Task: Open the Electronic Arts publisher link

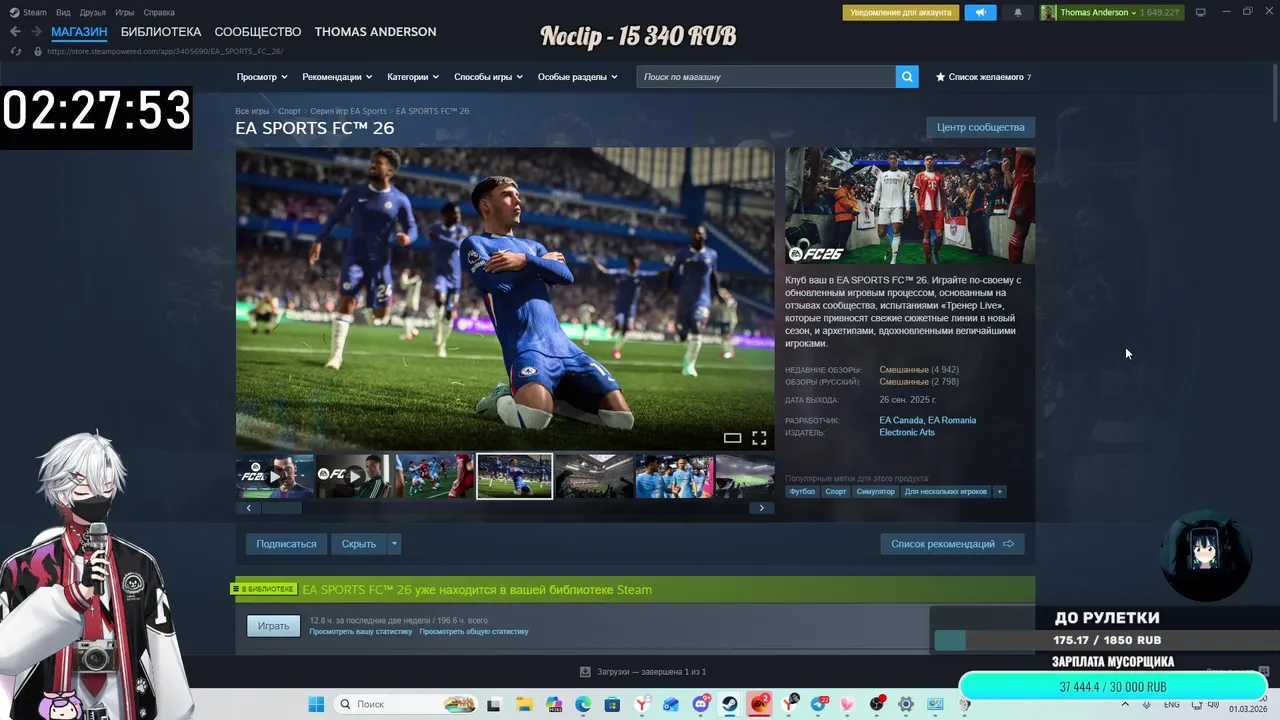Action: click(907, 432)
